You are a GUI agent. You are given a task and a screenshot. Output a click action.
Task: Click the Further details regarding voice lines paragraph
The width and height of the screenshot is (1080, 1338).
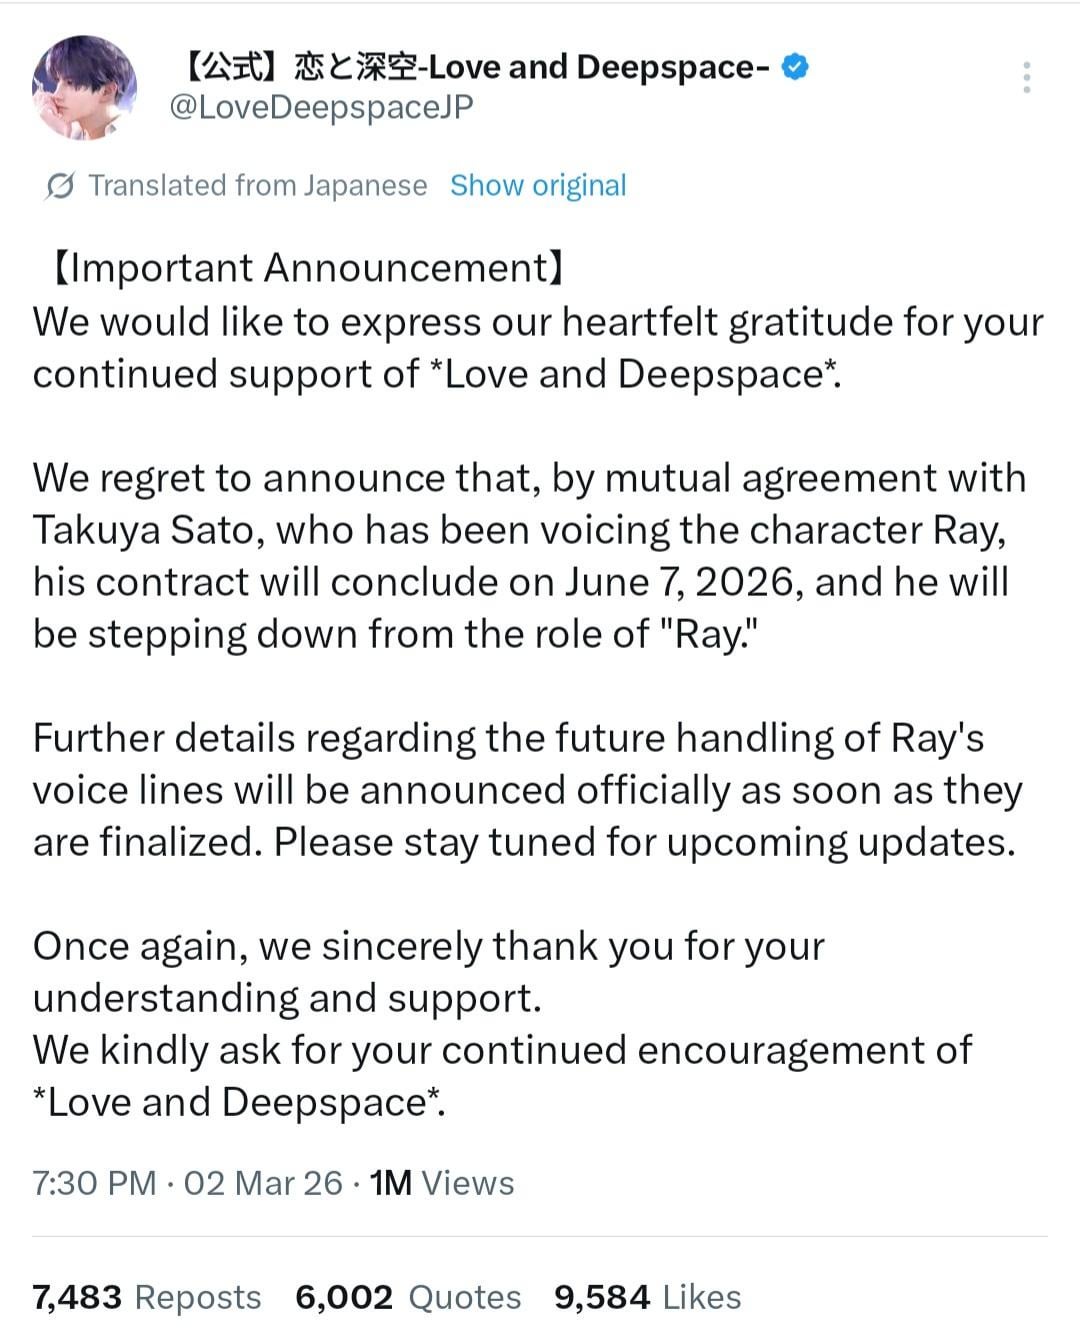pos(526,790)
